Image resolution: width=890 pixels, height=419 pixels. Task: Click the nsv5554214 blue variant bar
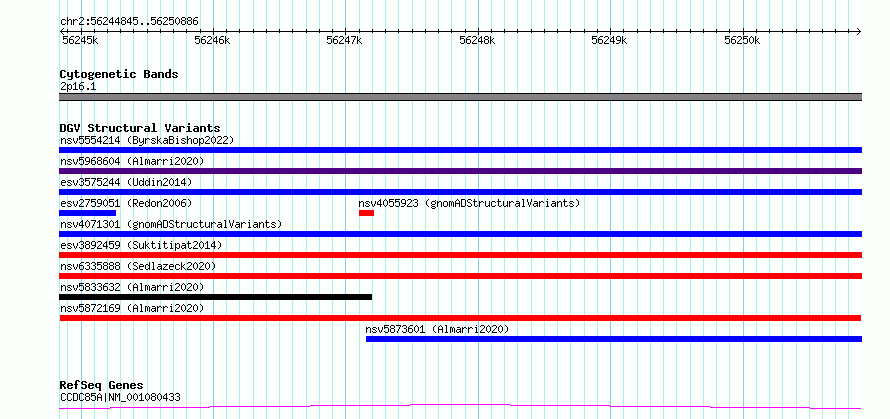(460, 150)
